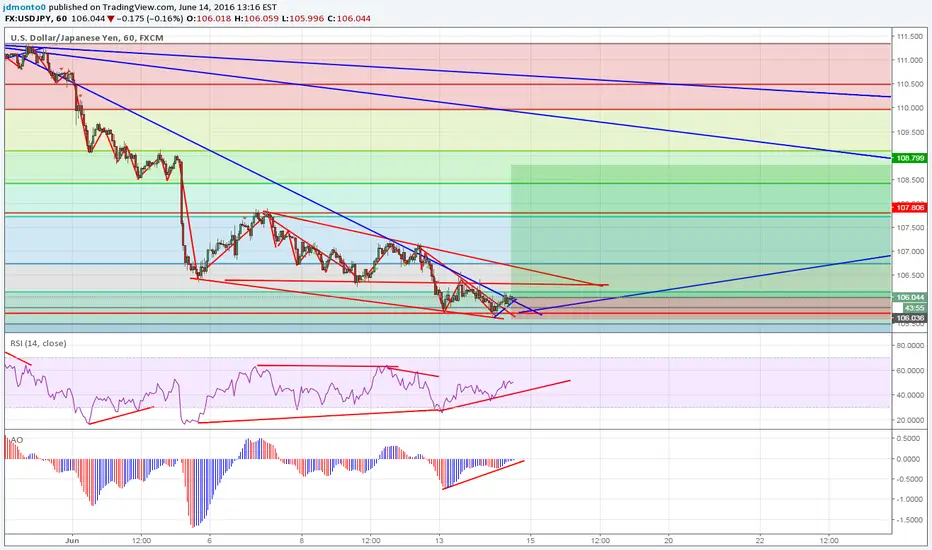Click the 43:55 bar countdown label
The image size is (932, 550).
pos(914,307)
